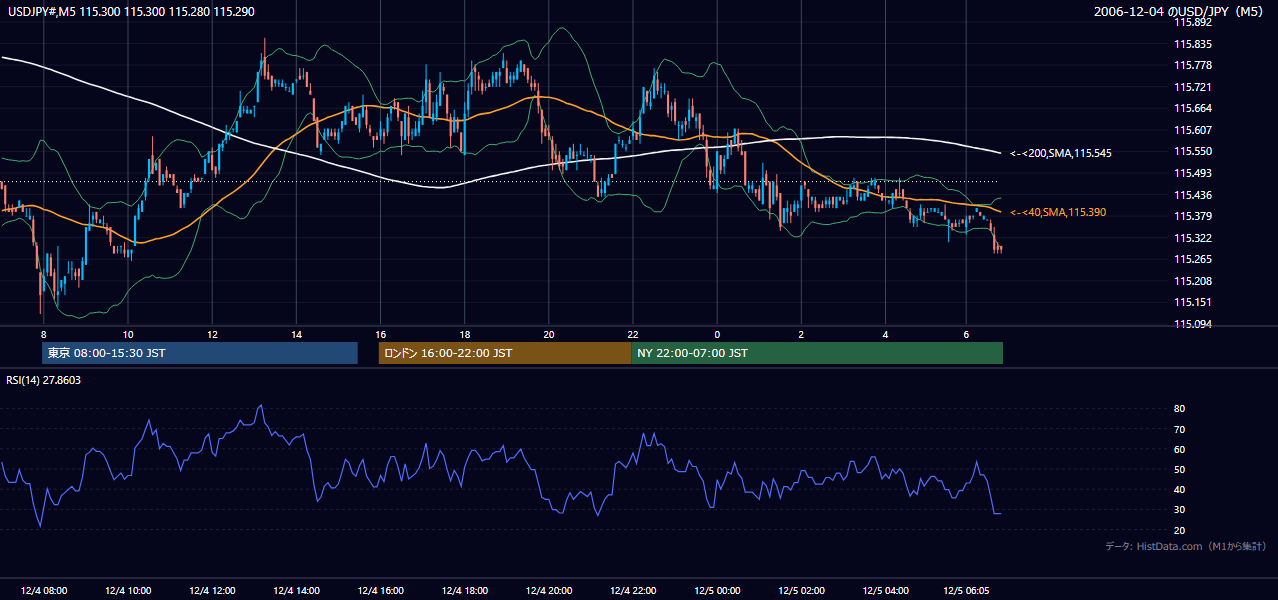Click the 115.664 price axis label
The height and width of the screenshot is (600, 1278).
[1192, 109]
